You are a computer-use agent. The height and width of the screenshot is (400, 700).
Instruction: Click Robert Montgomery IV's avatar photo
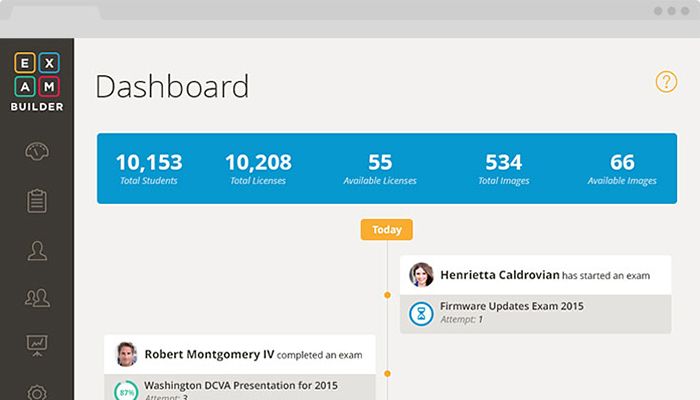(x=126, y=354)
